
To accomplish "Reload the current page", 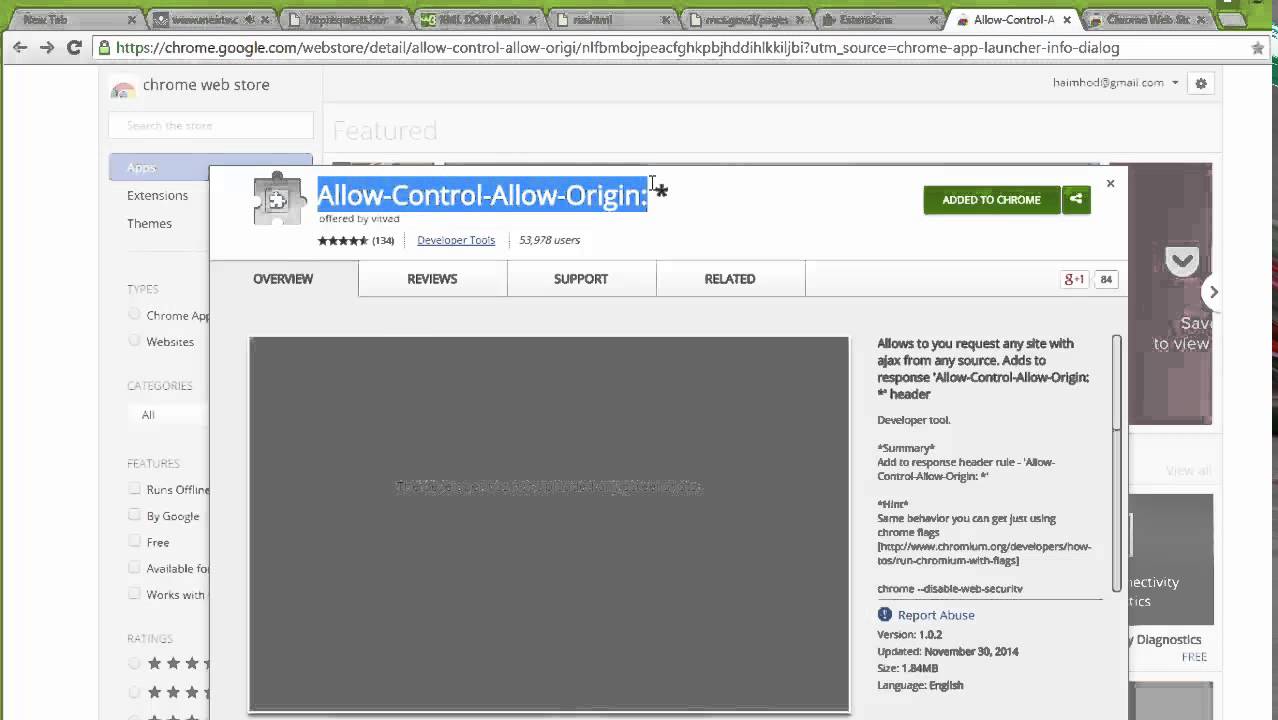I will 74,47.
